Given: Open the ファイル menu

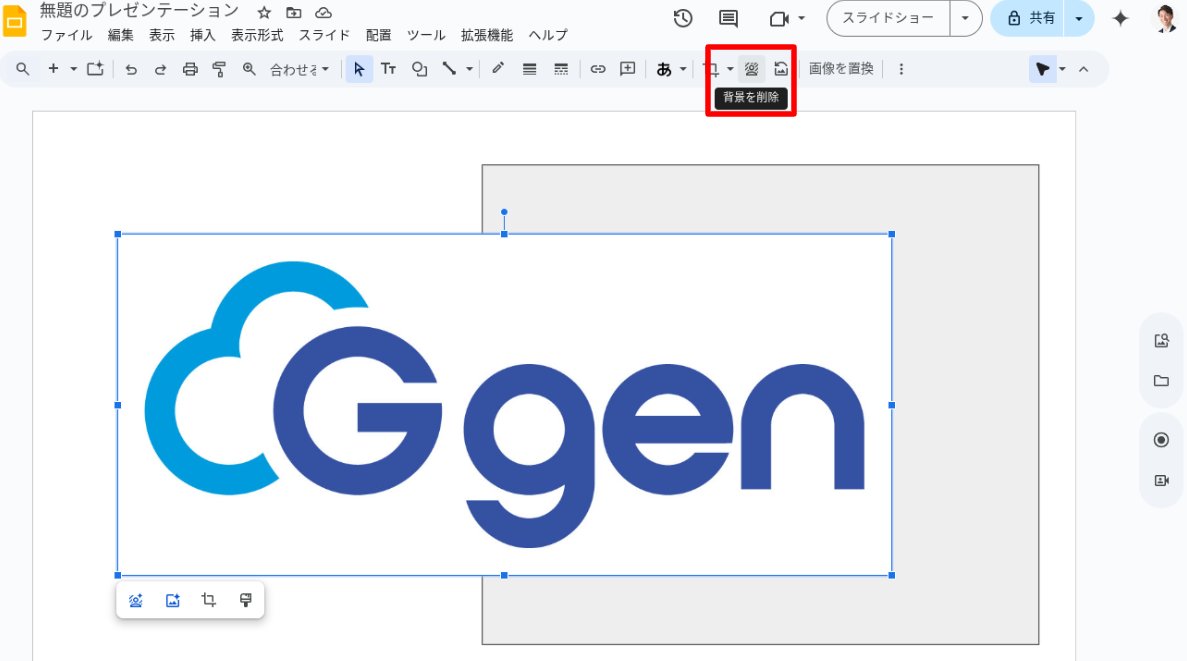Looking at the screenshot, I should tap(66, 36).
